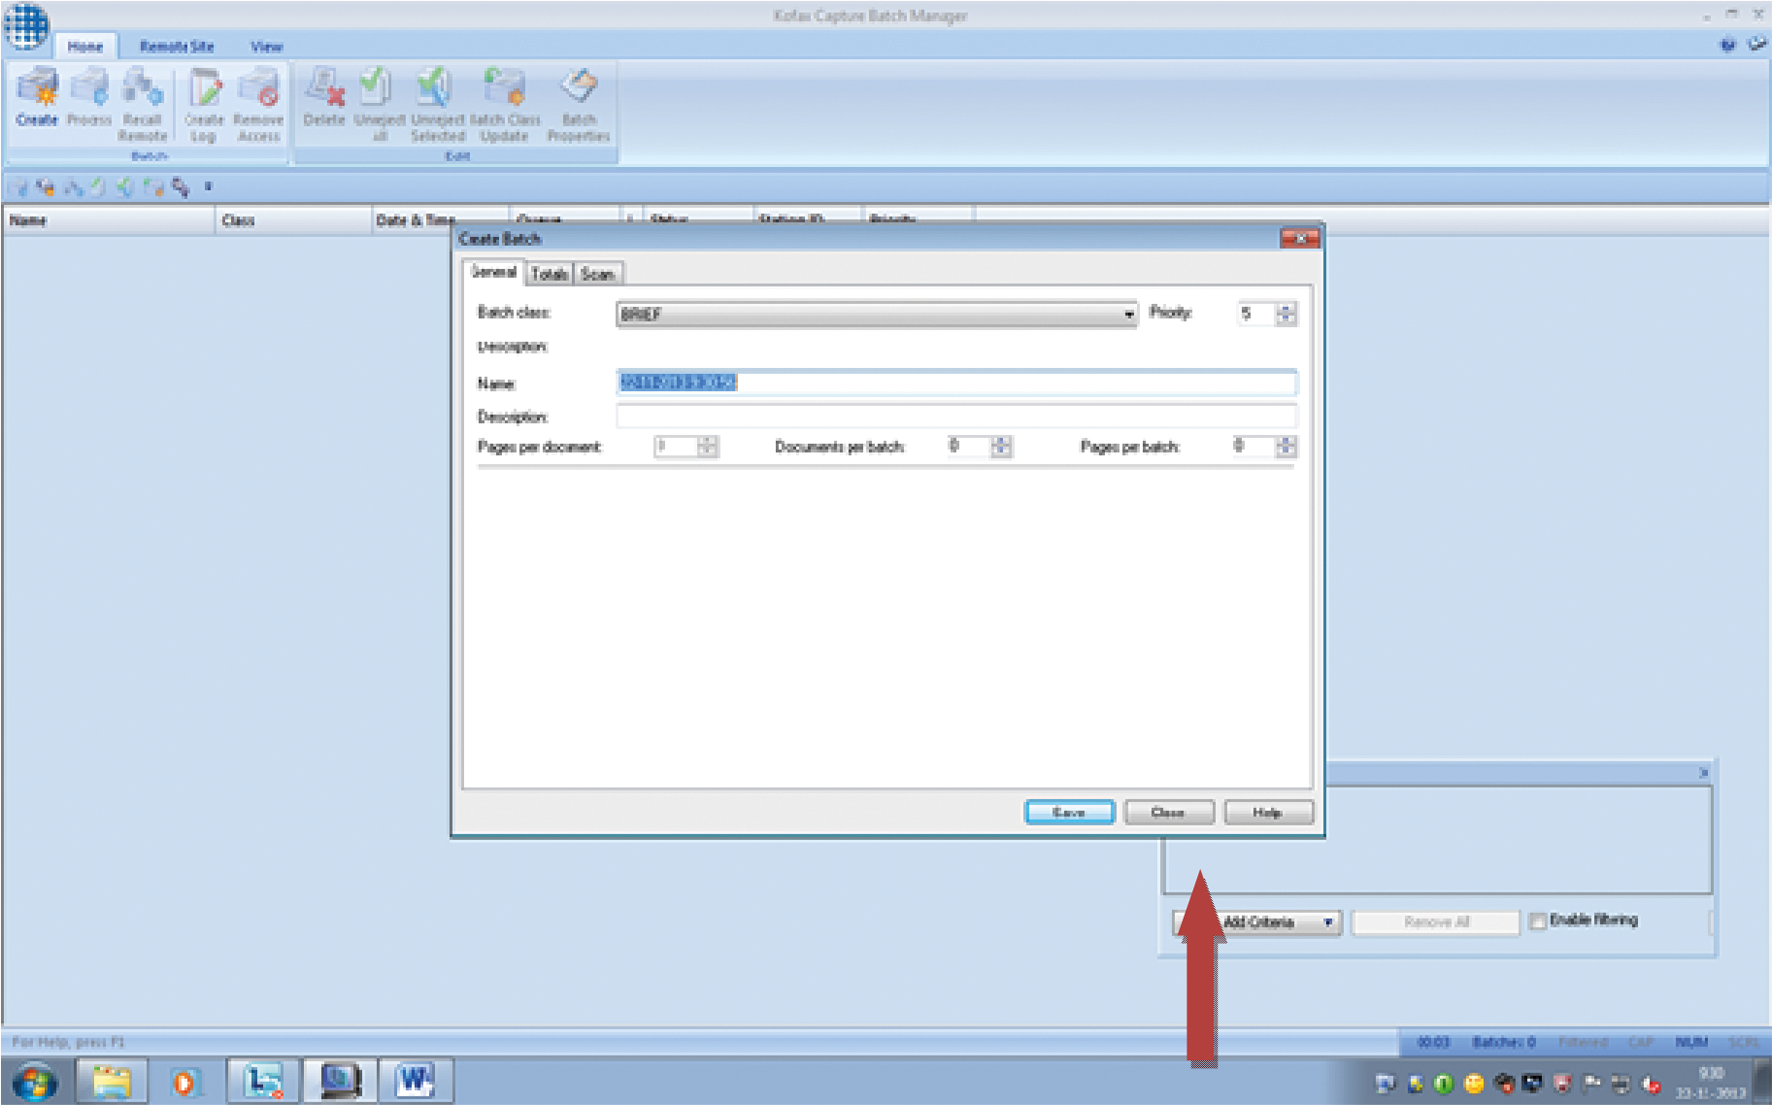Open Microsoft Word from the taskbar
The height and width of the screenshot is (1105, 1772).
pos(415,1081)
